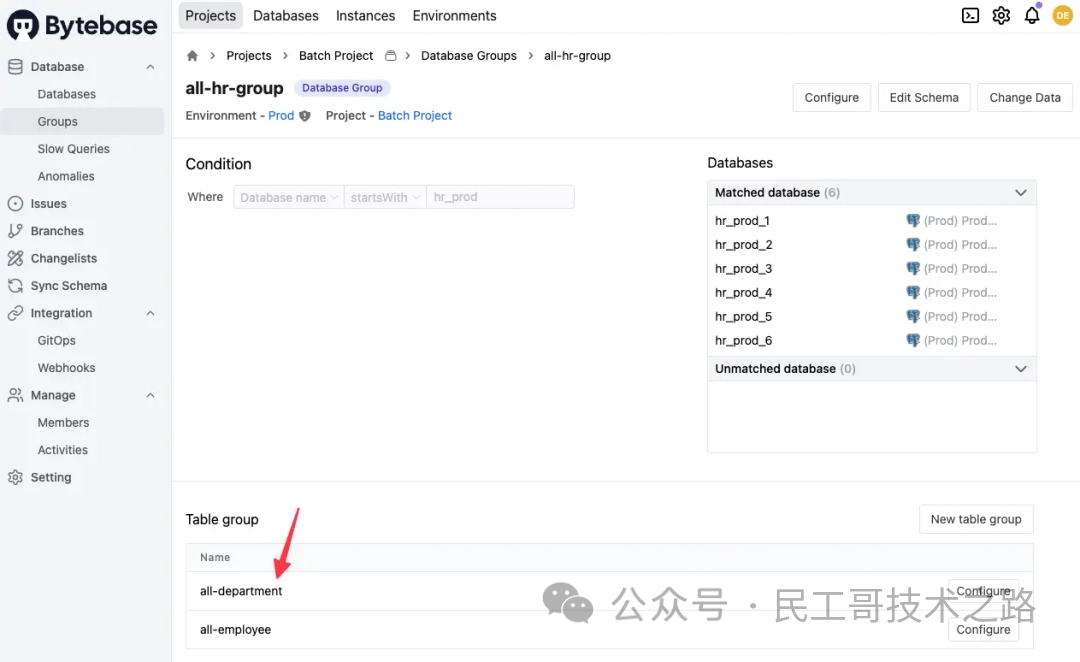Click the Branches icon in sidebar
Viewport: 1080px width, 662px height.
coord(15,231)
